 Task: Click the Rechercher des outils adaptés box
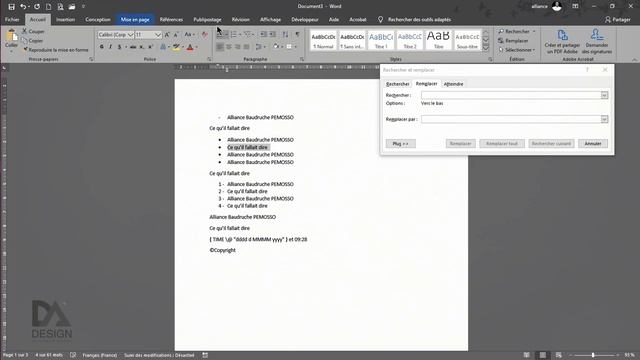(x=415, y=20)
